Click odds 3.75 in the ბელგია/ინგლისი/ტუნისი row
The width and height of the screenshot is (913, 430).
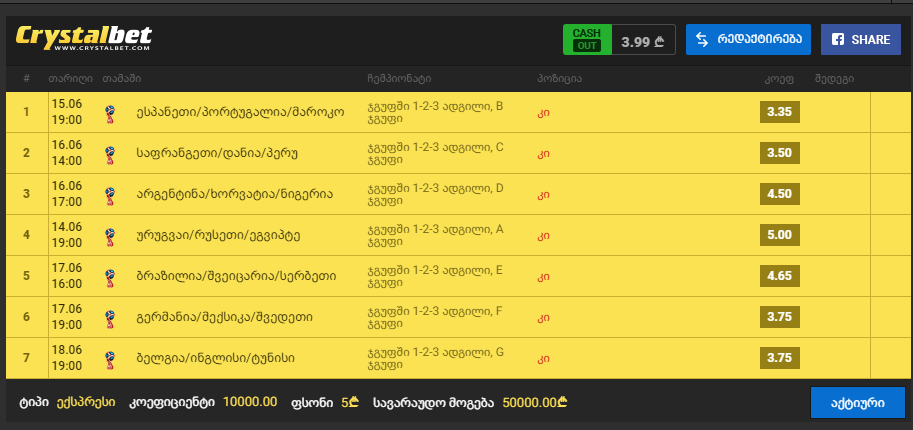[x=780, y=358]
